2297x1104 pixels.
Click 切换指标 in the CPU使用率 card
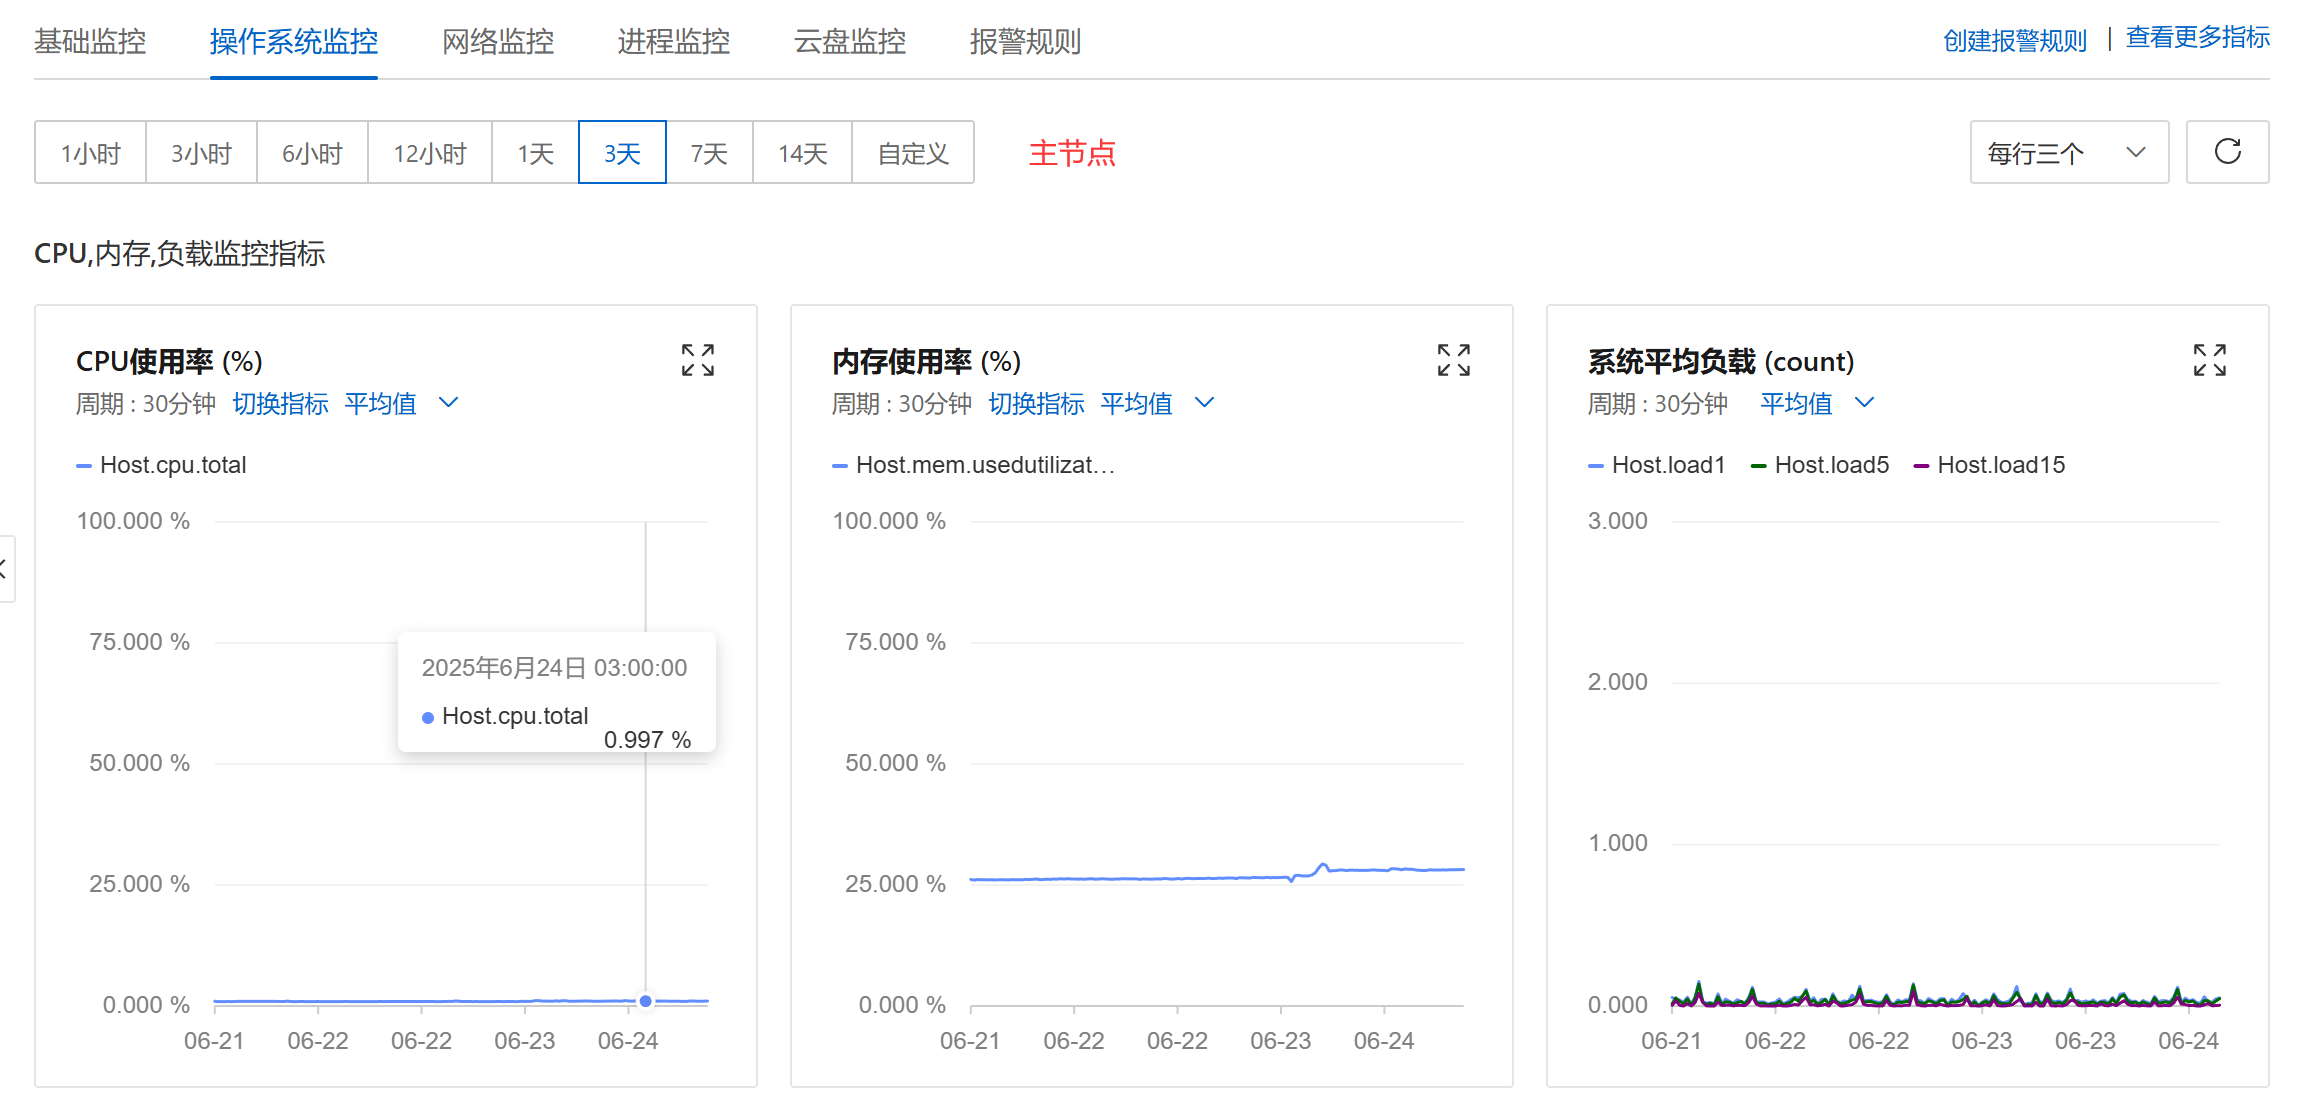tap(280, 403)
